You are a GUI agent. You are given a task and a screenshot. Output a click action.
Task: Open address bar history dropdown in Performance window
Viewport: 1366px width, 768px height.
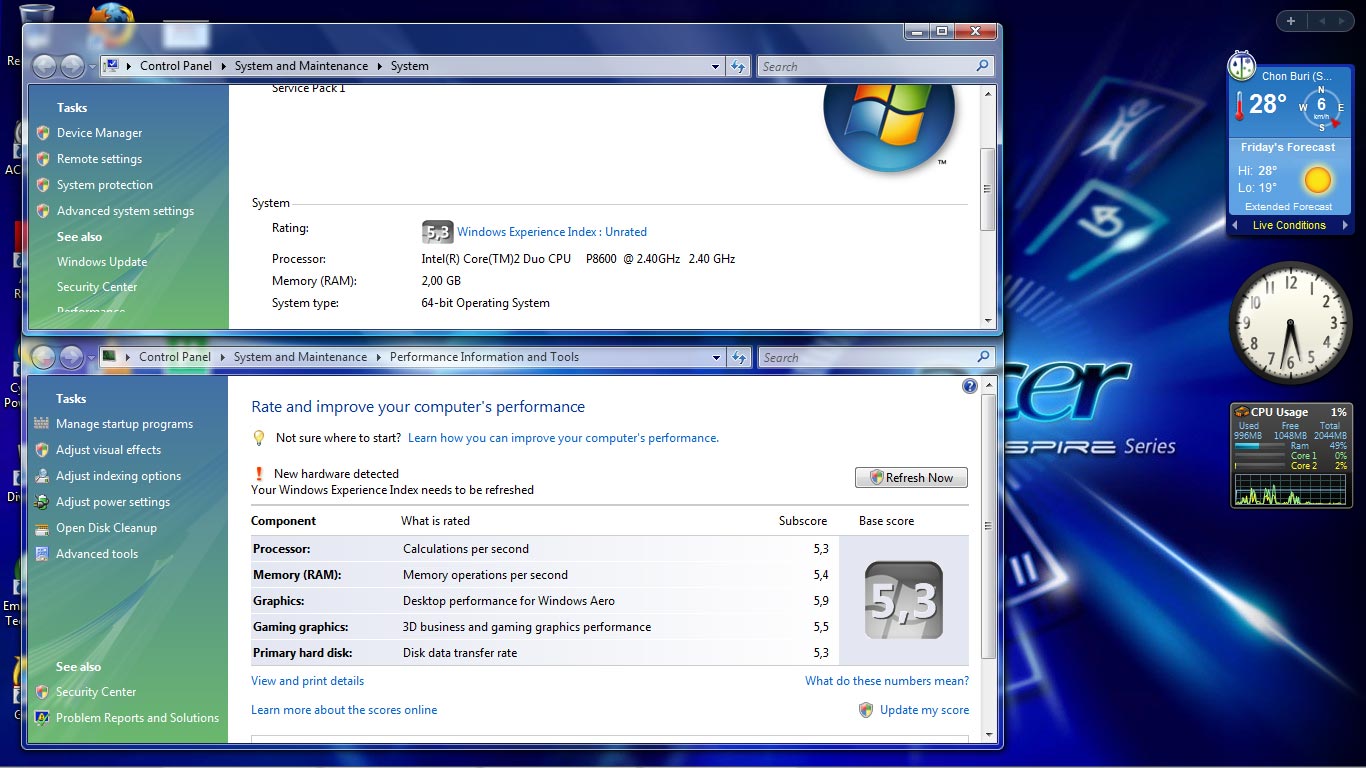715,358
